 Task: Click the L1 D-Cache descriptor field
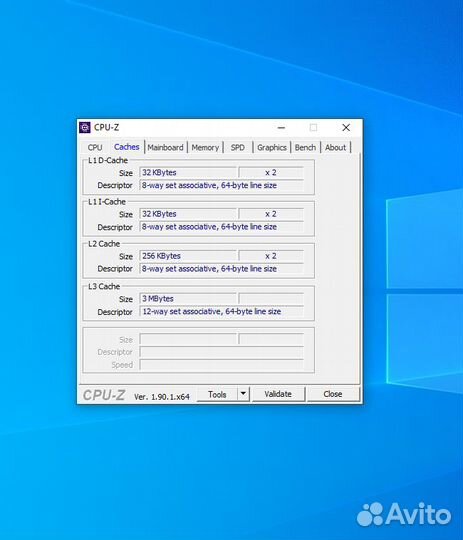tap(221, 185)
